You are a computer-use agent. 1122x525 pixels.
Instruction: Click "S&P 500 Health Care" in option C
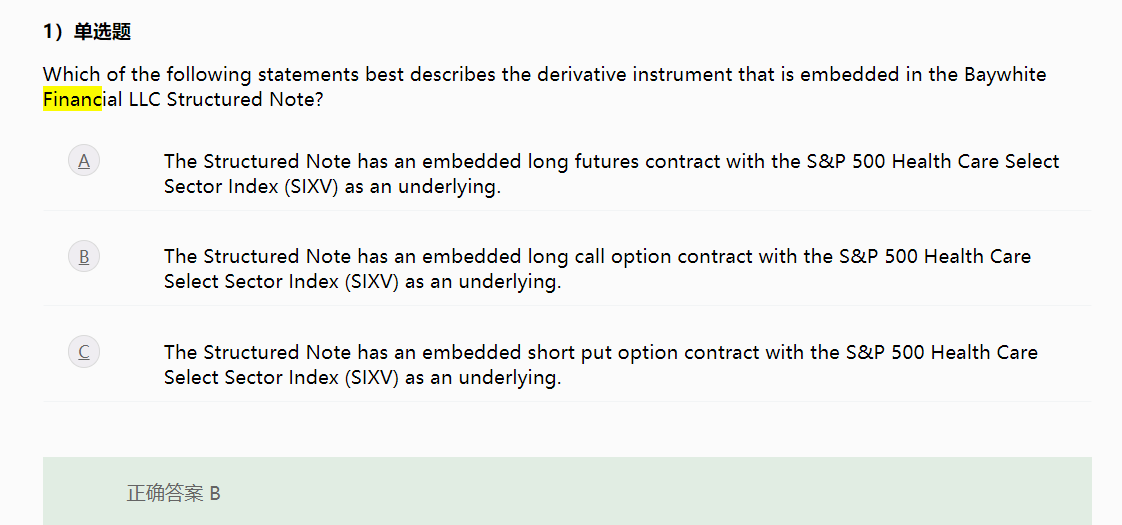[941, 352]
